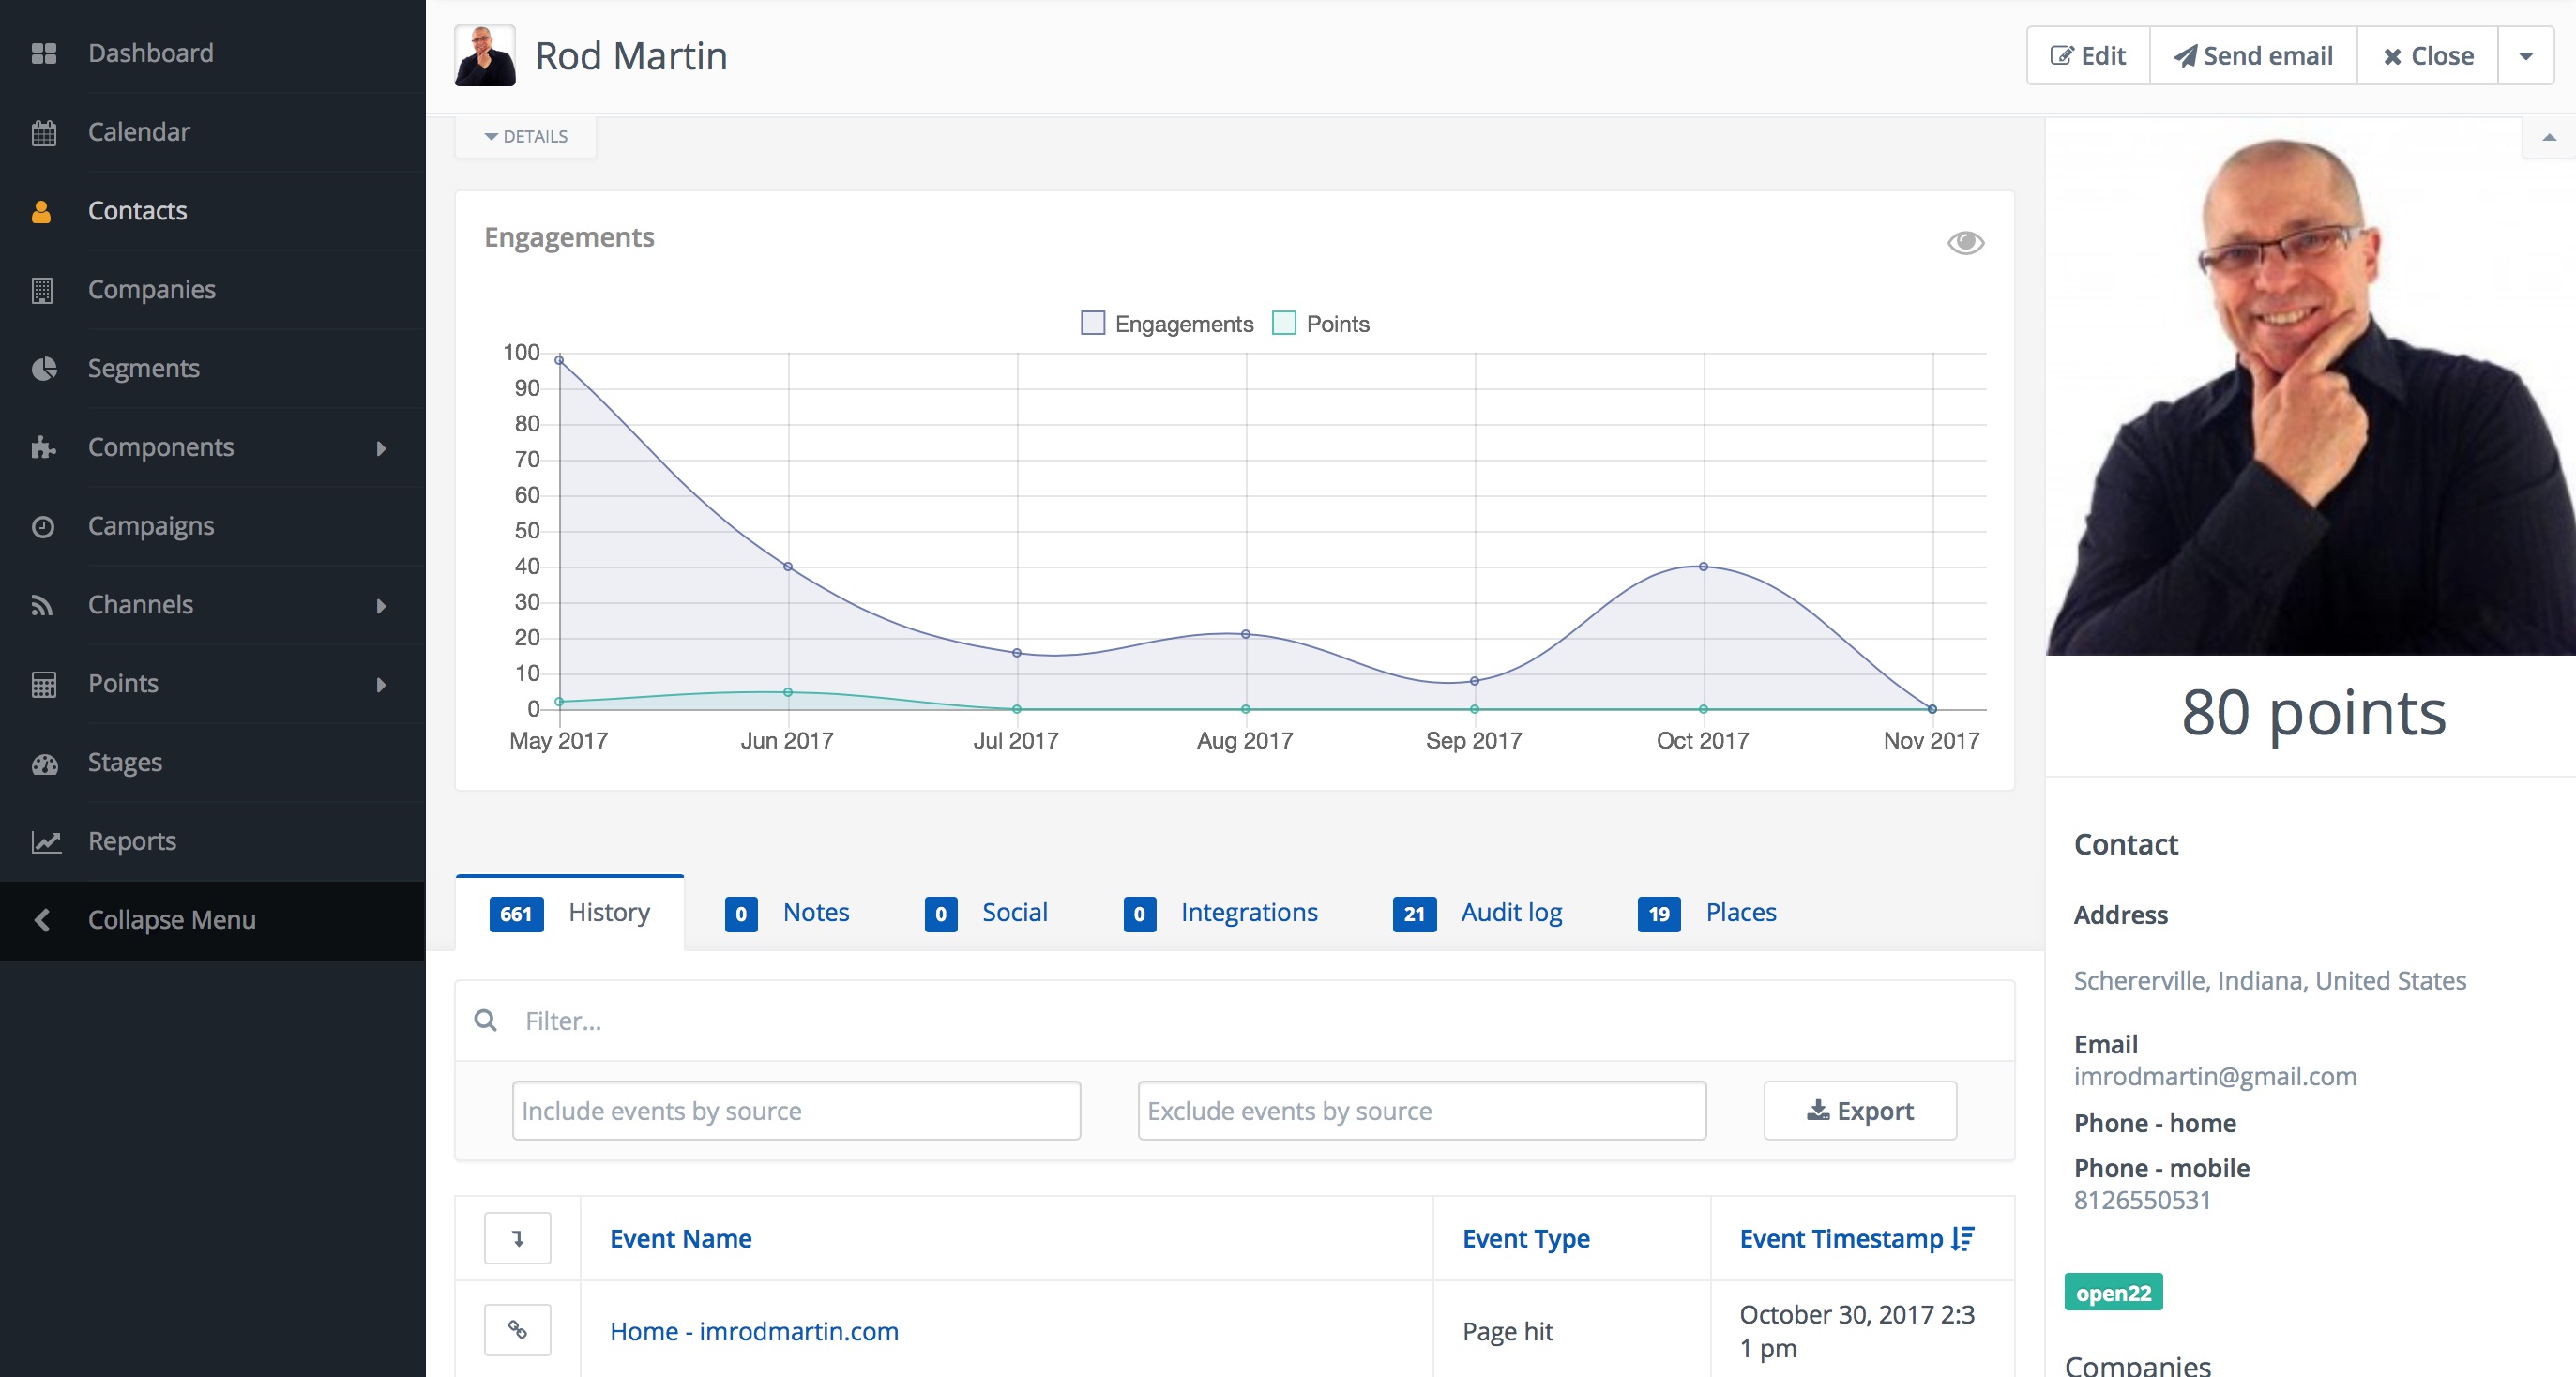Toggle the Engagements chart eye icon

pos(1965,242)
